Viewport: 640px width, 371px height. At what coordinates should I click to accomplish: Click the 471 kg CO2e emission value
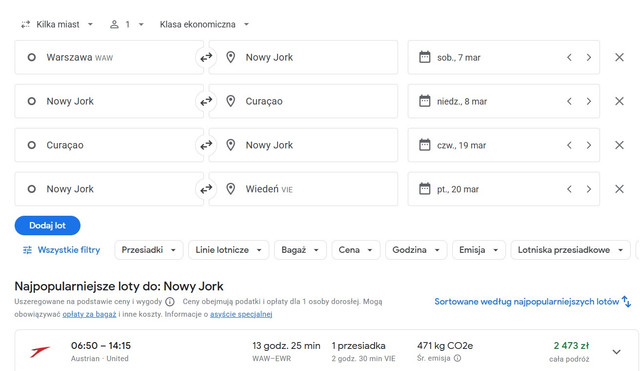(445, 346)
